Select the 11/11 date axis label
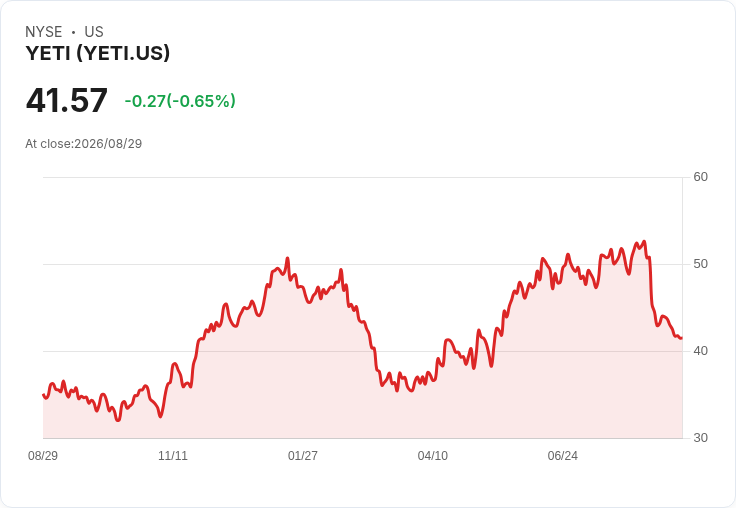 (x=173, y=455)
